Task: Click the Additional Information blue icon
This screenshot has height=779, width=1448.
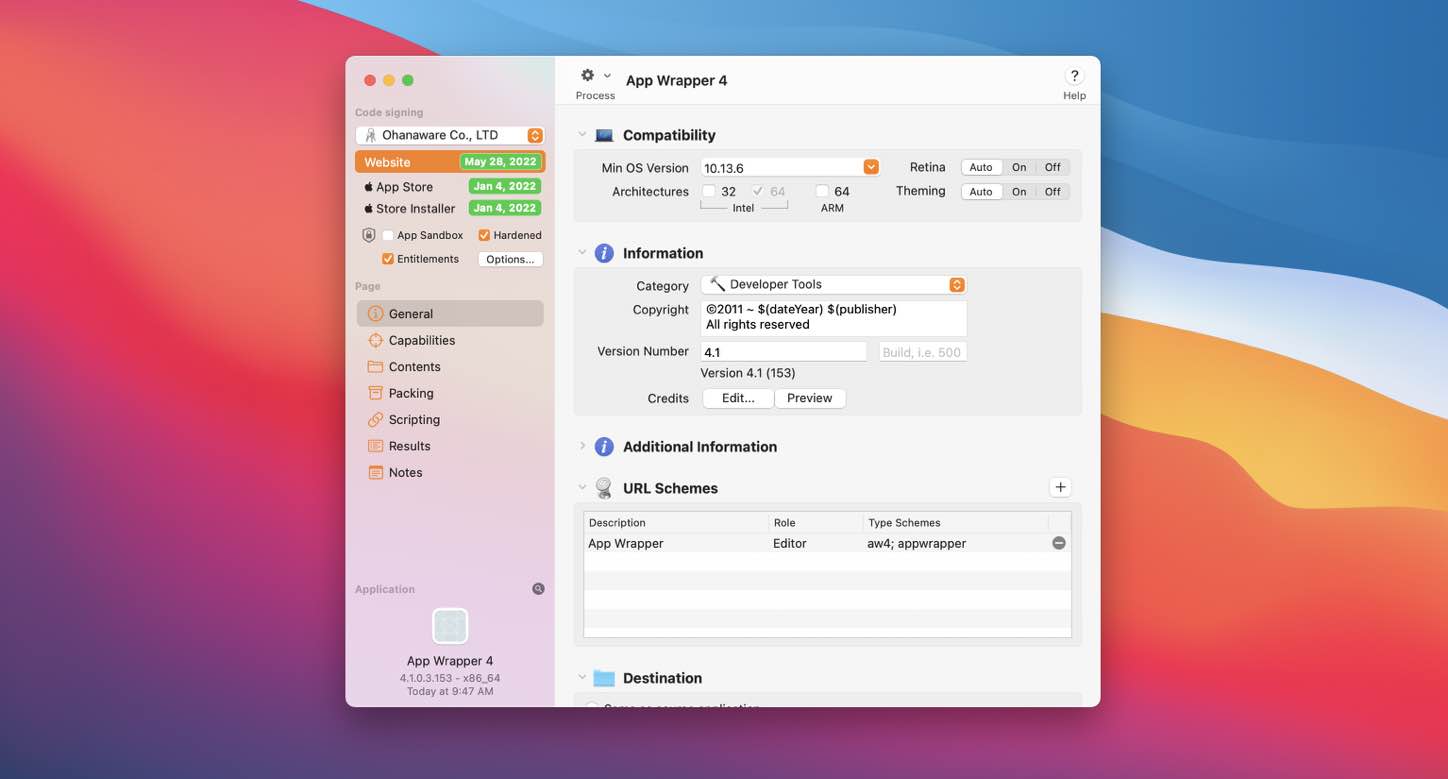Action: (x=604, y=446)
